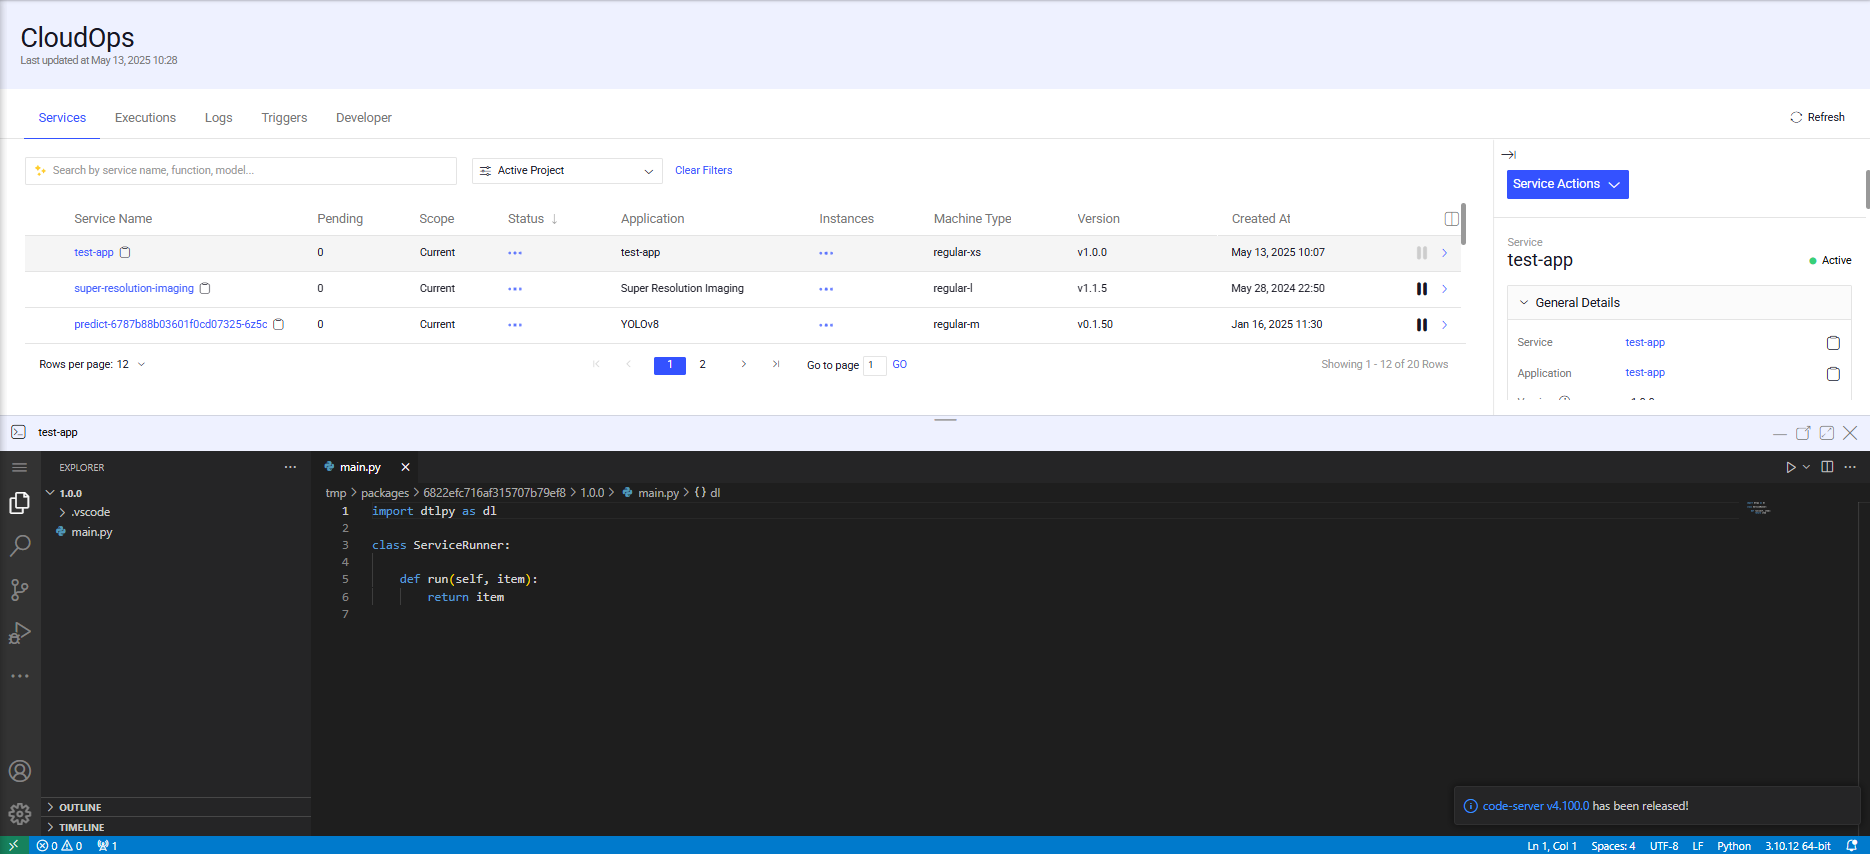Pause the predict-6787b88b service
The image size is (1870, 854).
point(1421,325)
